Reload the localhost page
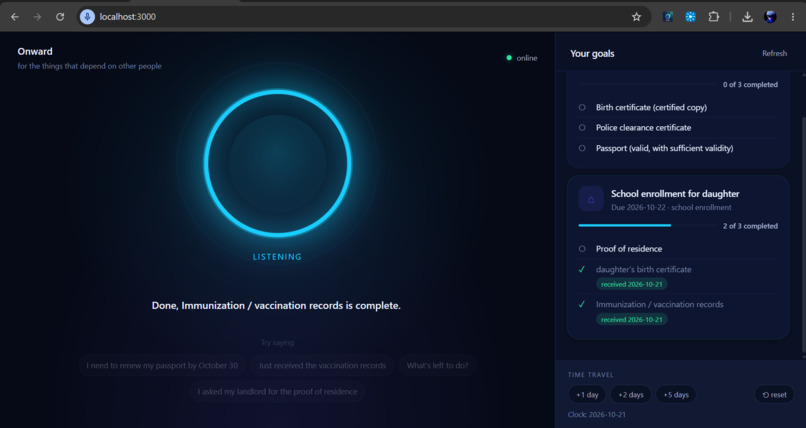The image size is (806, 428). [x=60, y=17]
